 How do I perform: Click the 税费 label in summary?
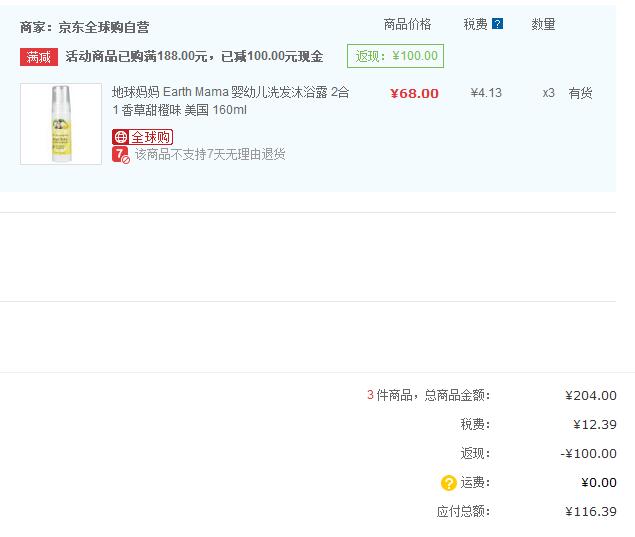click(x=475, y=424)
